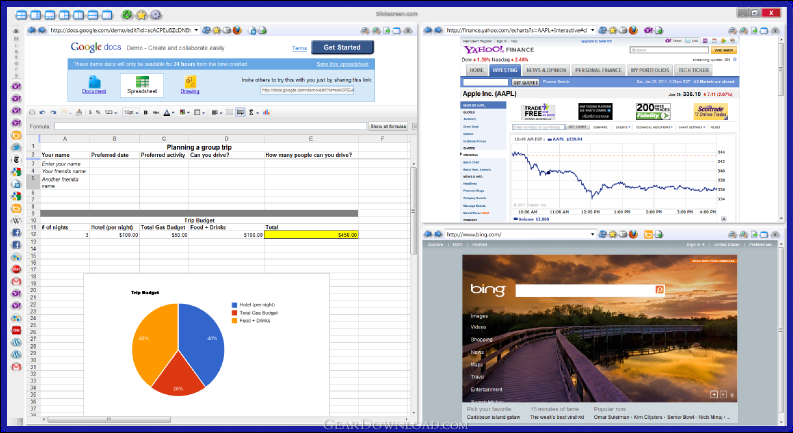
Task: Click Show all formulas button
Action: click(388, 126)
